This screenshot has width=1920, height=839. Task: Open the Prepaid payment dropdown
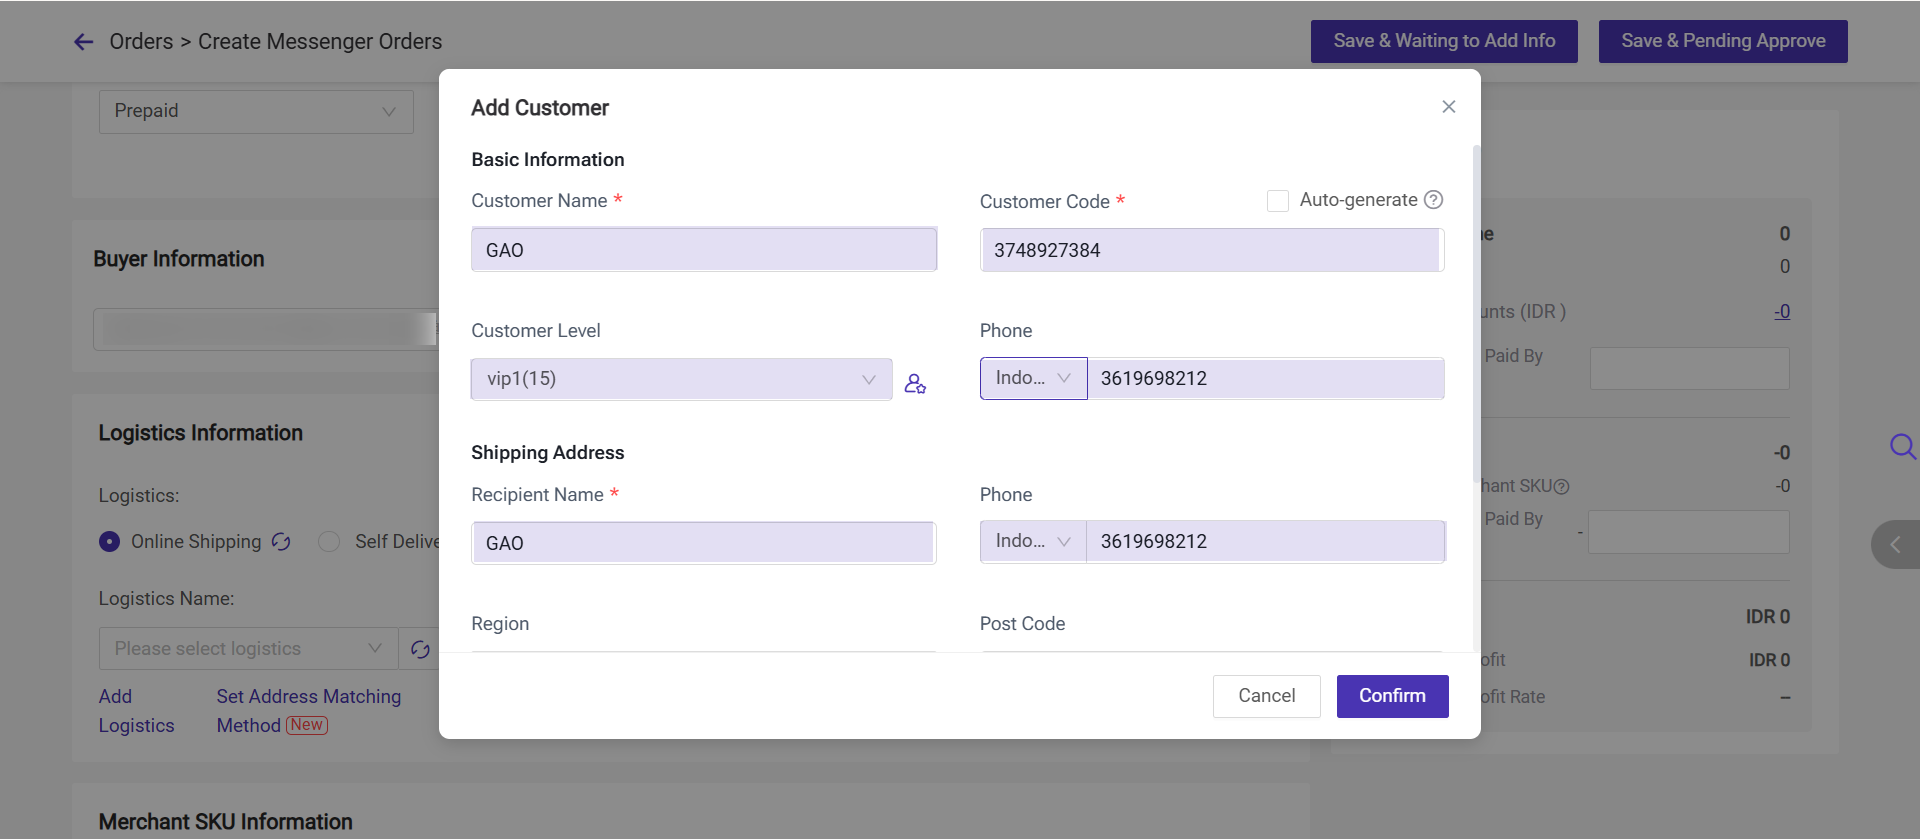[x=256, y=112]
